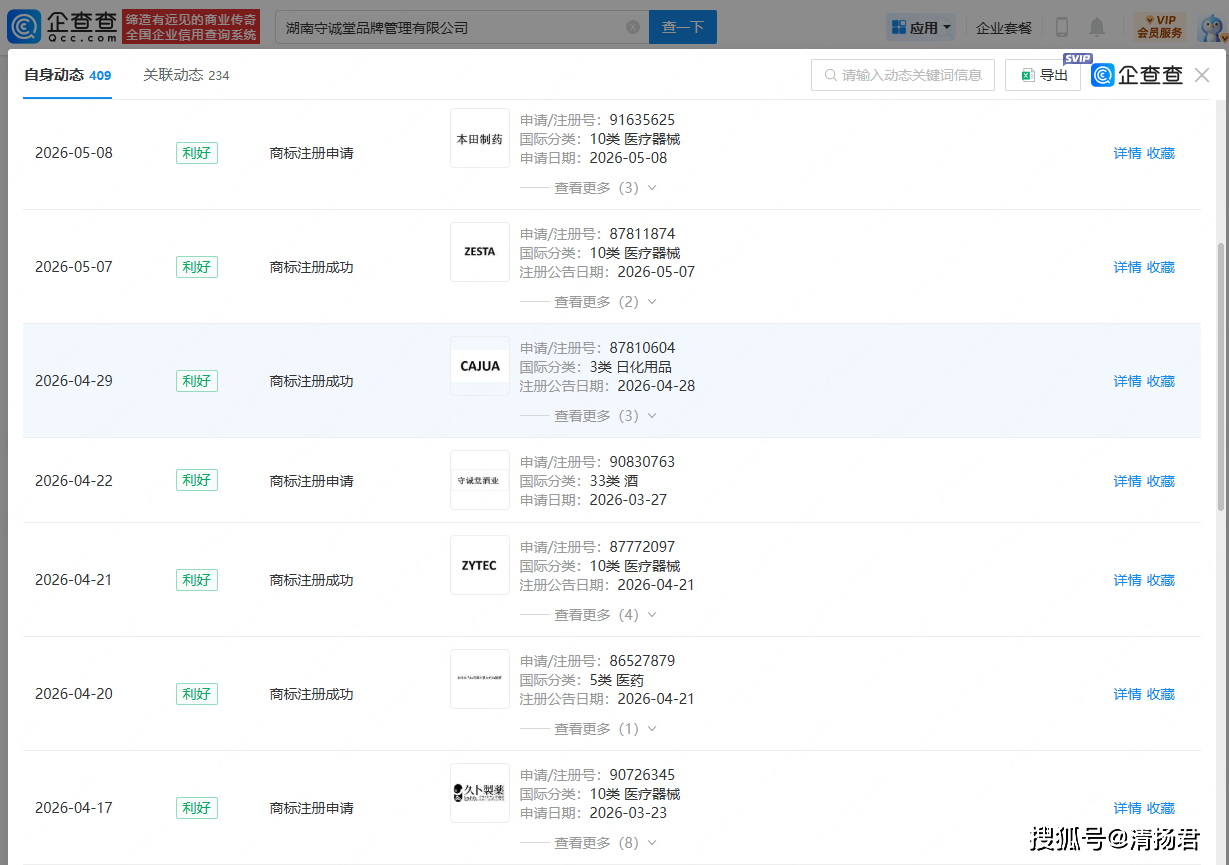Click 商标注册申请 in the 2026-04-22 row
This screenshot has width=1229, height=865.
tap(312, 481)
